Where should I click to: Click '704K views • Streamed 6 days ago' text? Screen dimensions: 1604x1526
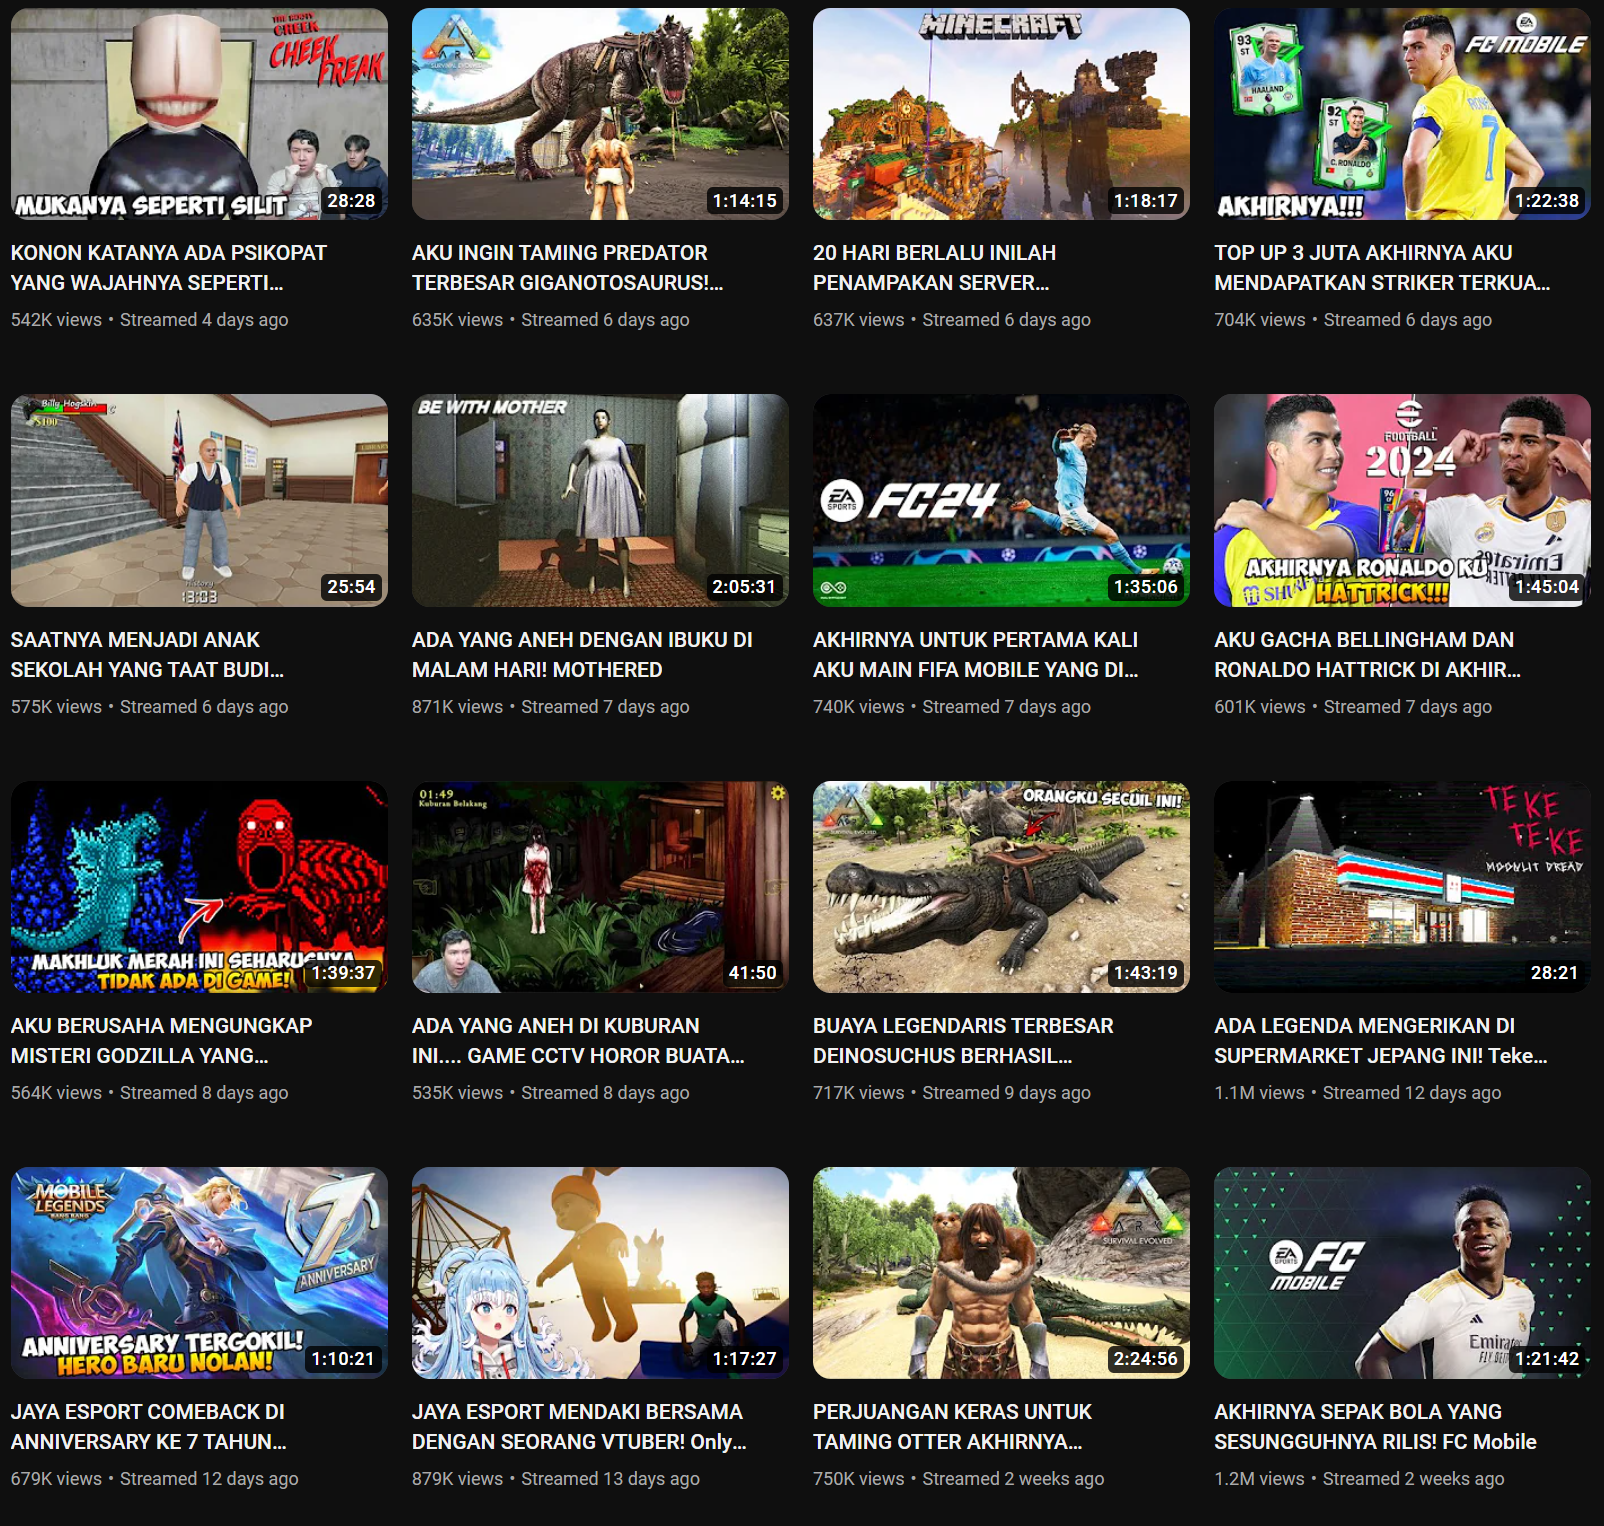point(1353,320)
